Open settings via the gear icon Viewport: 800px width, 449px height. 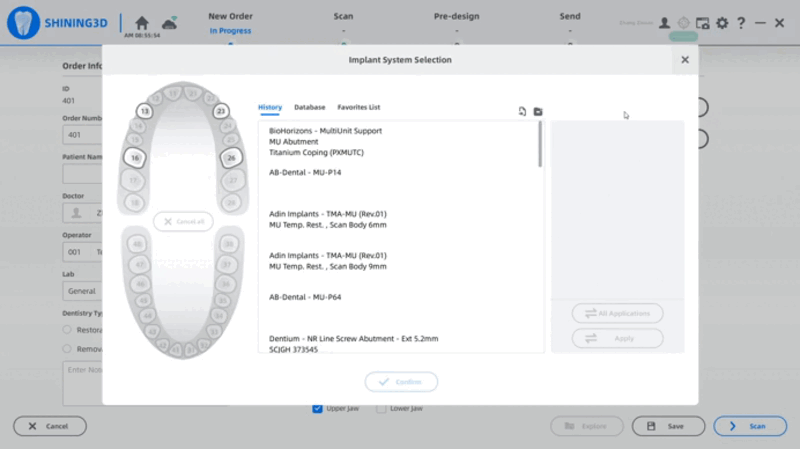pyautogui.click(x=722, y=23)
